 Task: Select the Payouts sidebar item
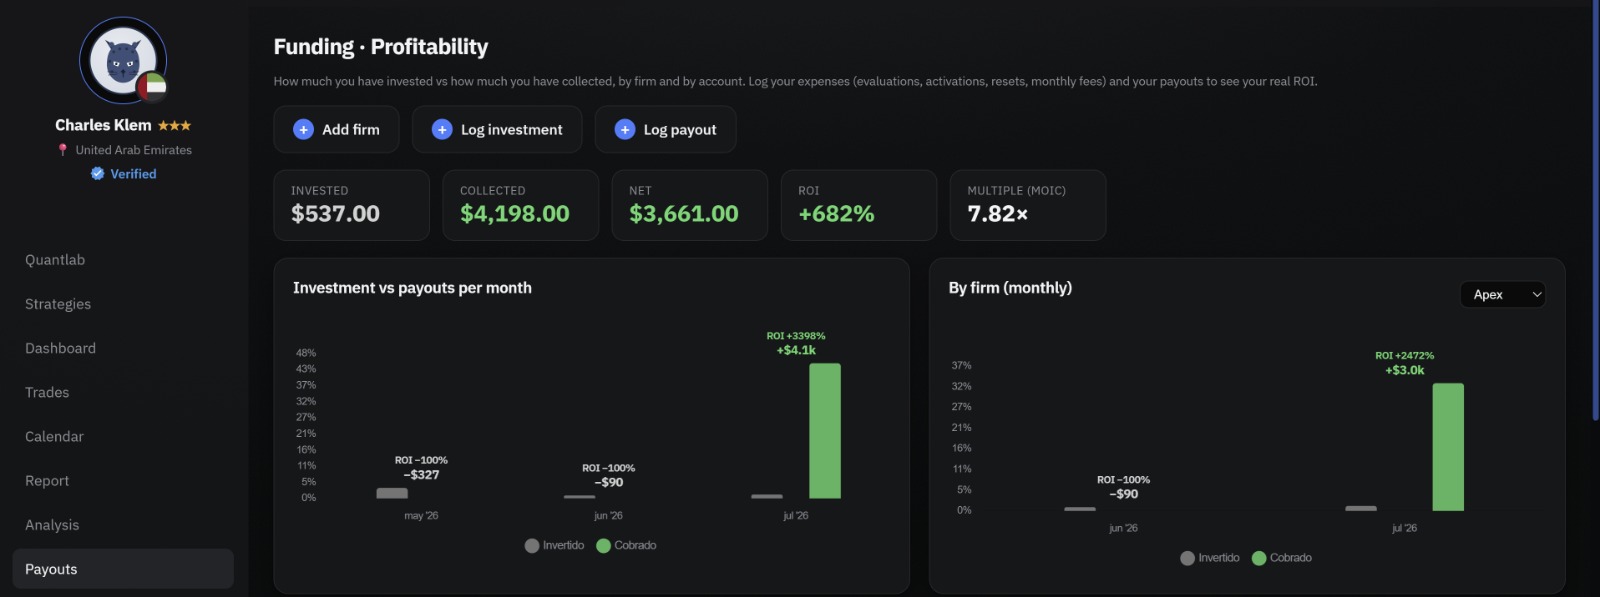coord(123,569)
